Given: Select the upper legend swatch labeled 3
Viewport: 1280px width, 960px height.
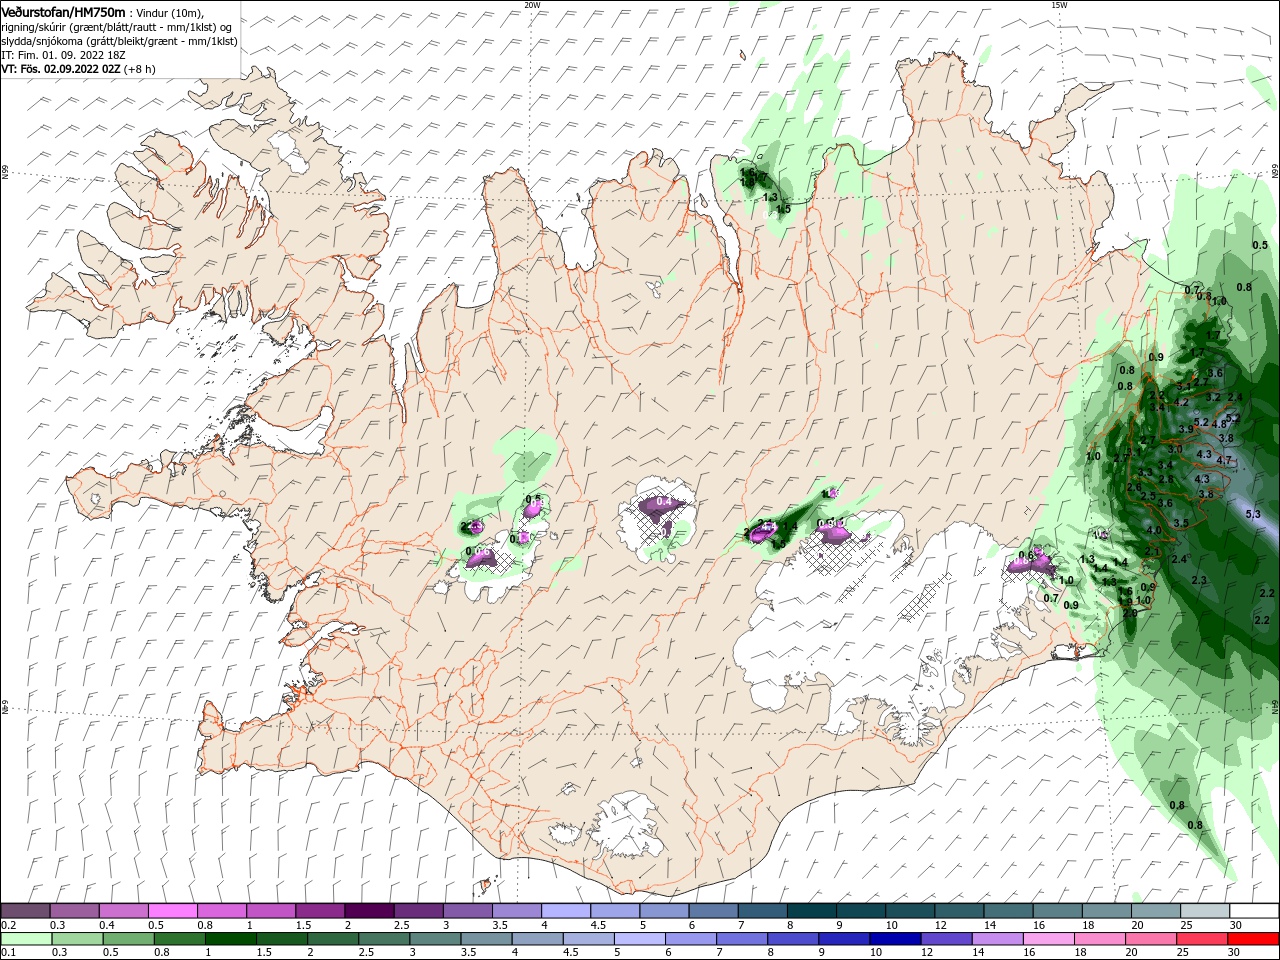Looking at the screenshot, I should [468, 910].
